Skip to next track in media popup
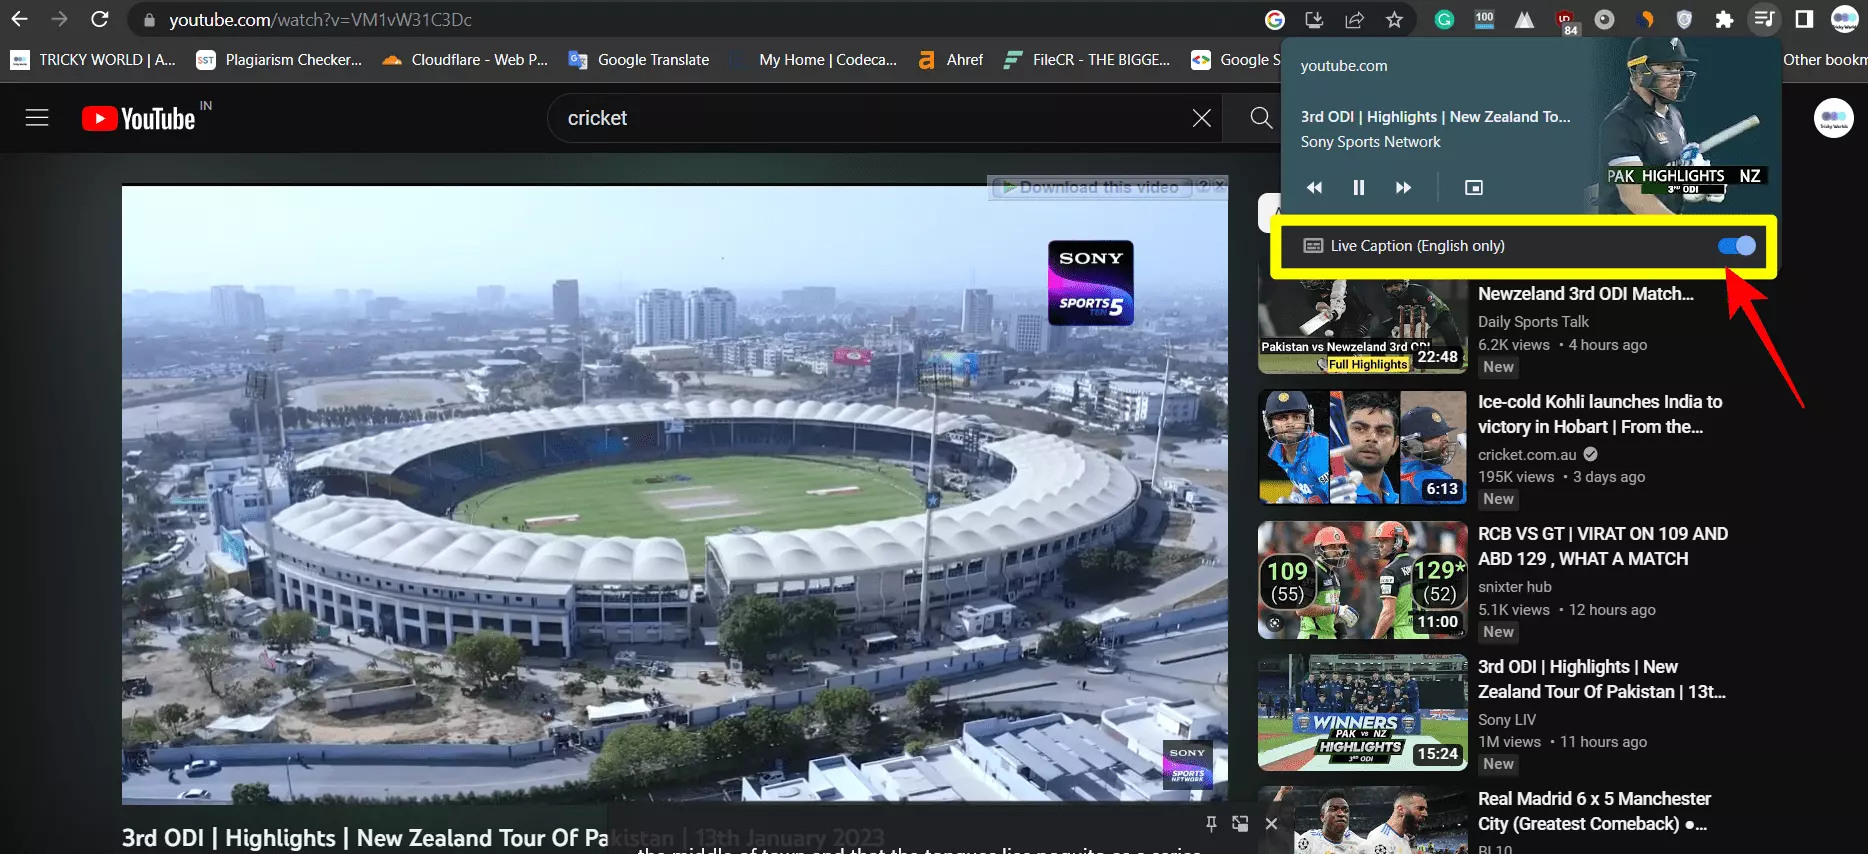This screenshot has height=854, width=1868. (x=1403, y=187)
